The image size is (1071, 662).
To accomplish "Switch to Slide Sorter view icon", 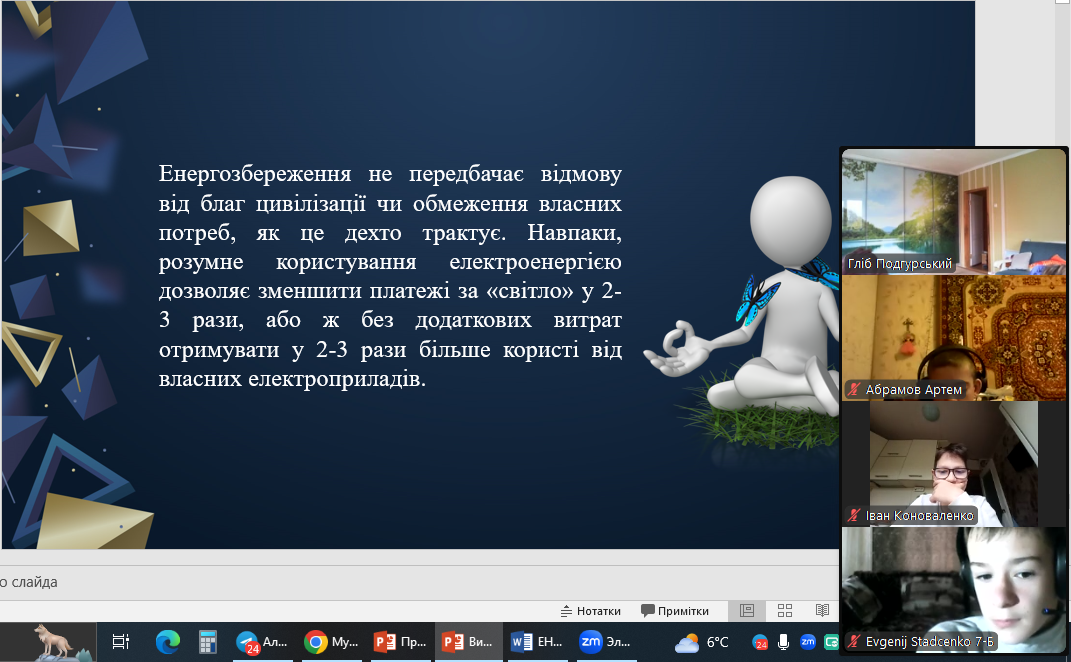I will [785, 611].
